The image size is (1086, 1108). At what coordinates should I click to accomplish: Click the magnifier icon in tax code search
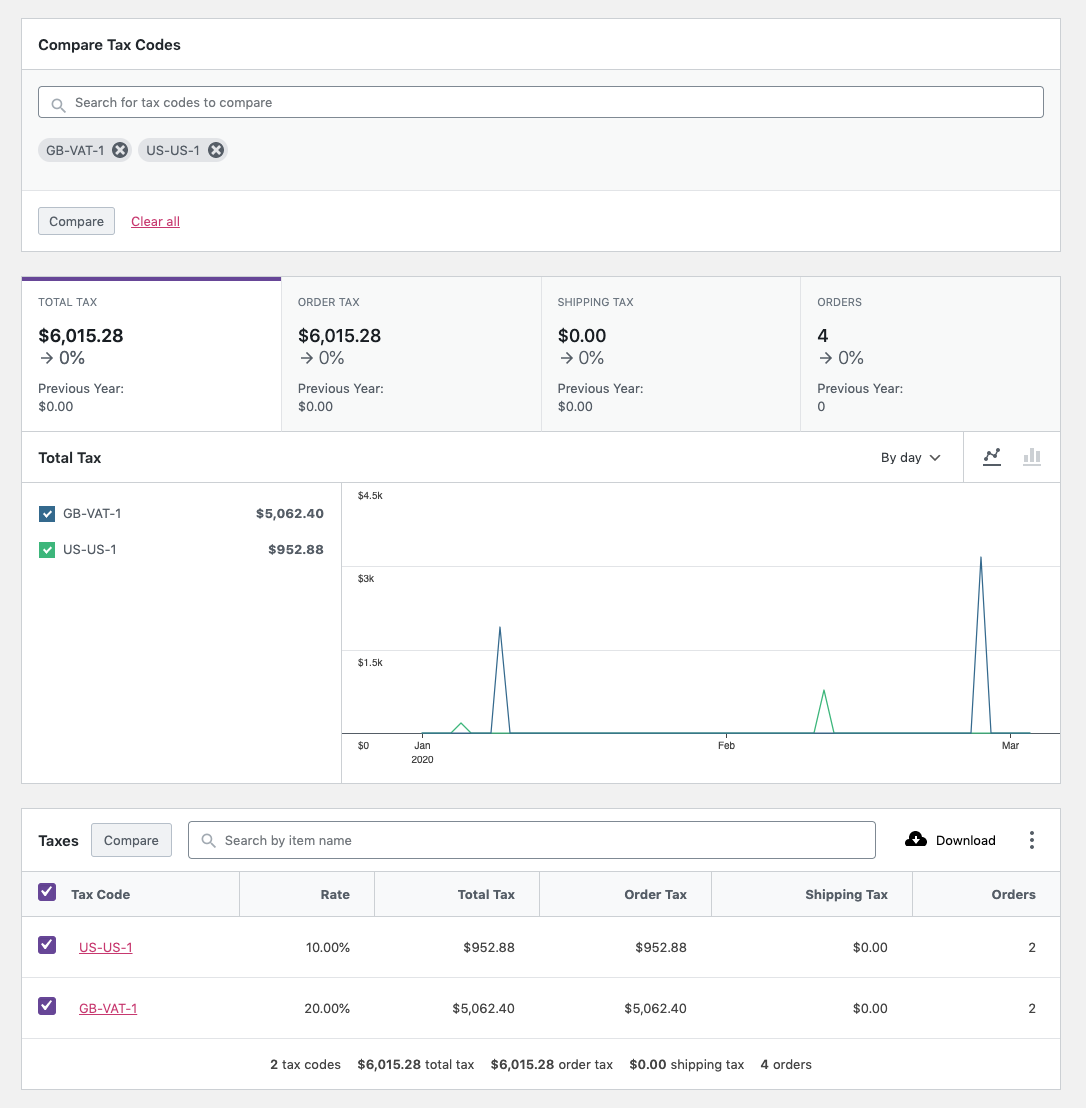[x=59, y=105]
